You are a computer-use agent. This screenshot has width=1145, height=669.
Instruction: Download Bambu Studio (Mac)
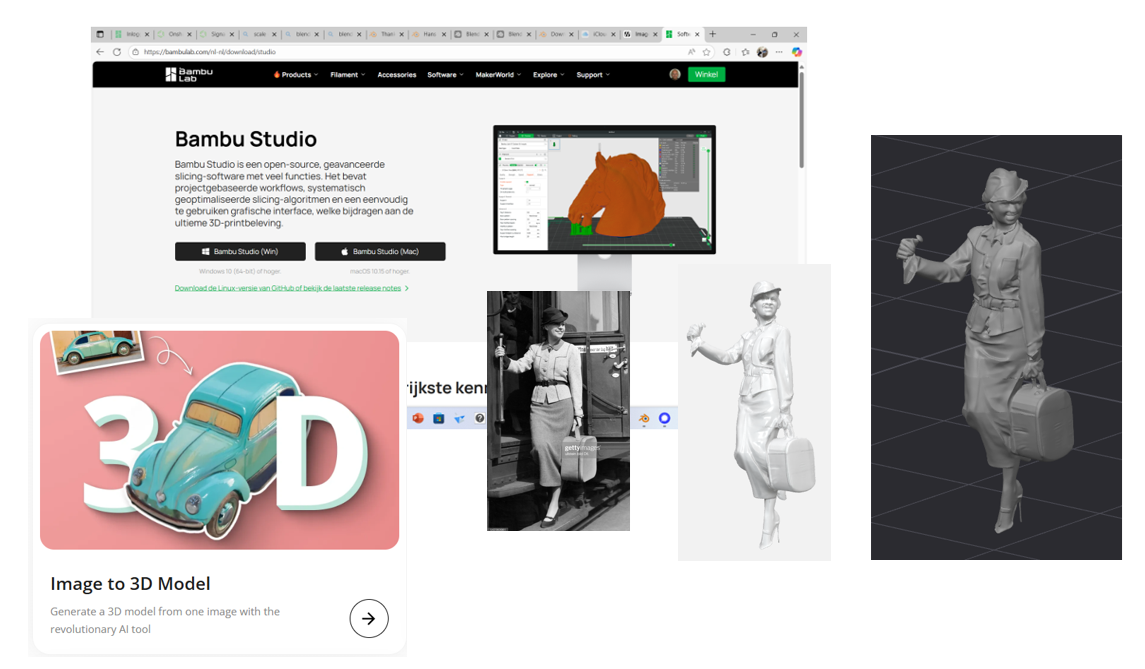(x=380, y=252)
